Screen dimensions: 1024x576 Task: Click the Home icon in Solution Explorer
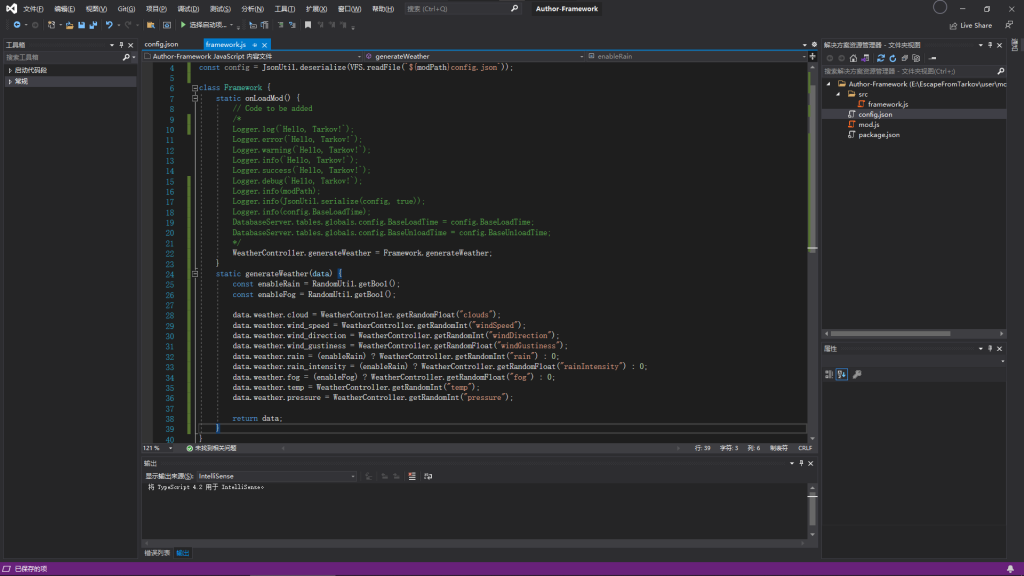(854, 58)
